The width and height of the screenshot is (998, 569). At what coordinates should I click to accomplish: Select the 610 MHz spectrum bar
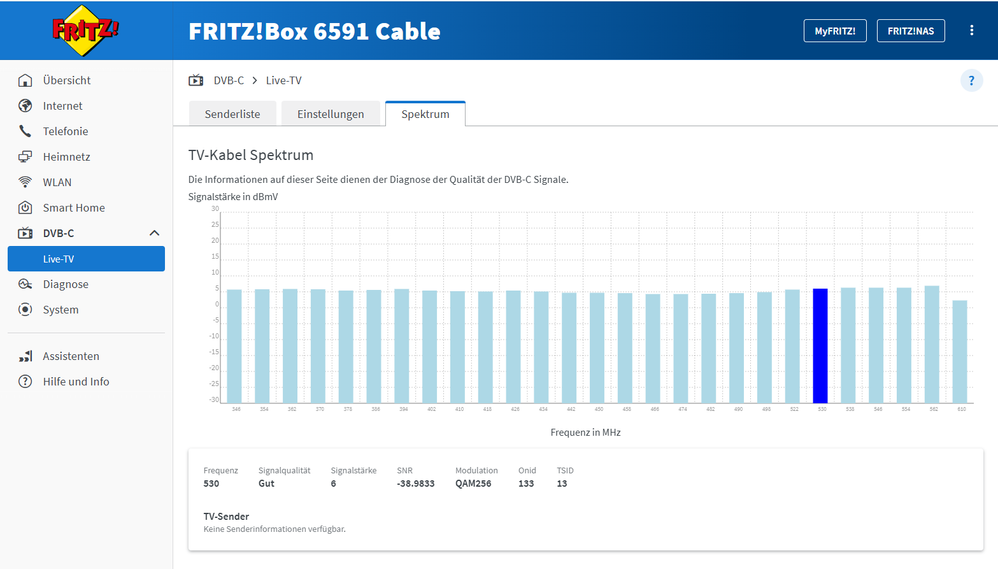click(x=960, y=352)
